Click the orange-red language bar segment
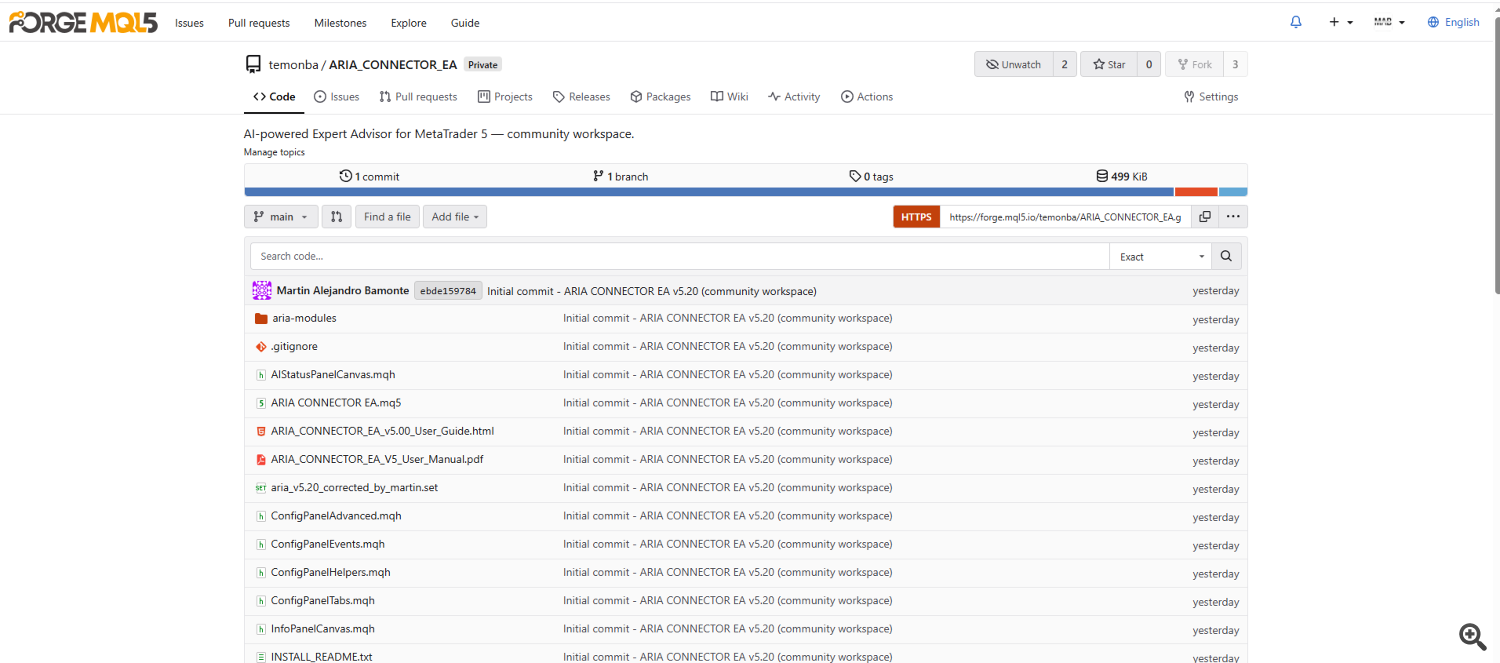Screen dimensions: 1500x663 pyautogui.click(x=1196, y=192)
